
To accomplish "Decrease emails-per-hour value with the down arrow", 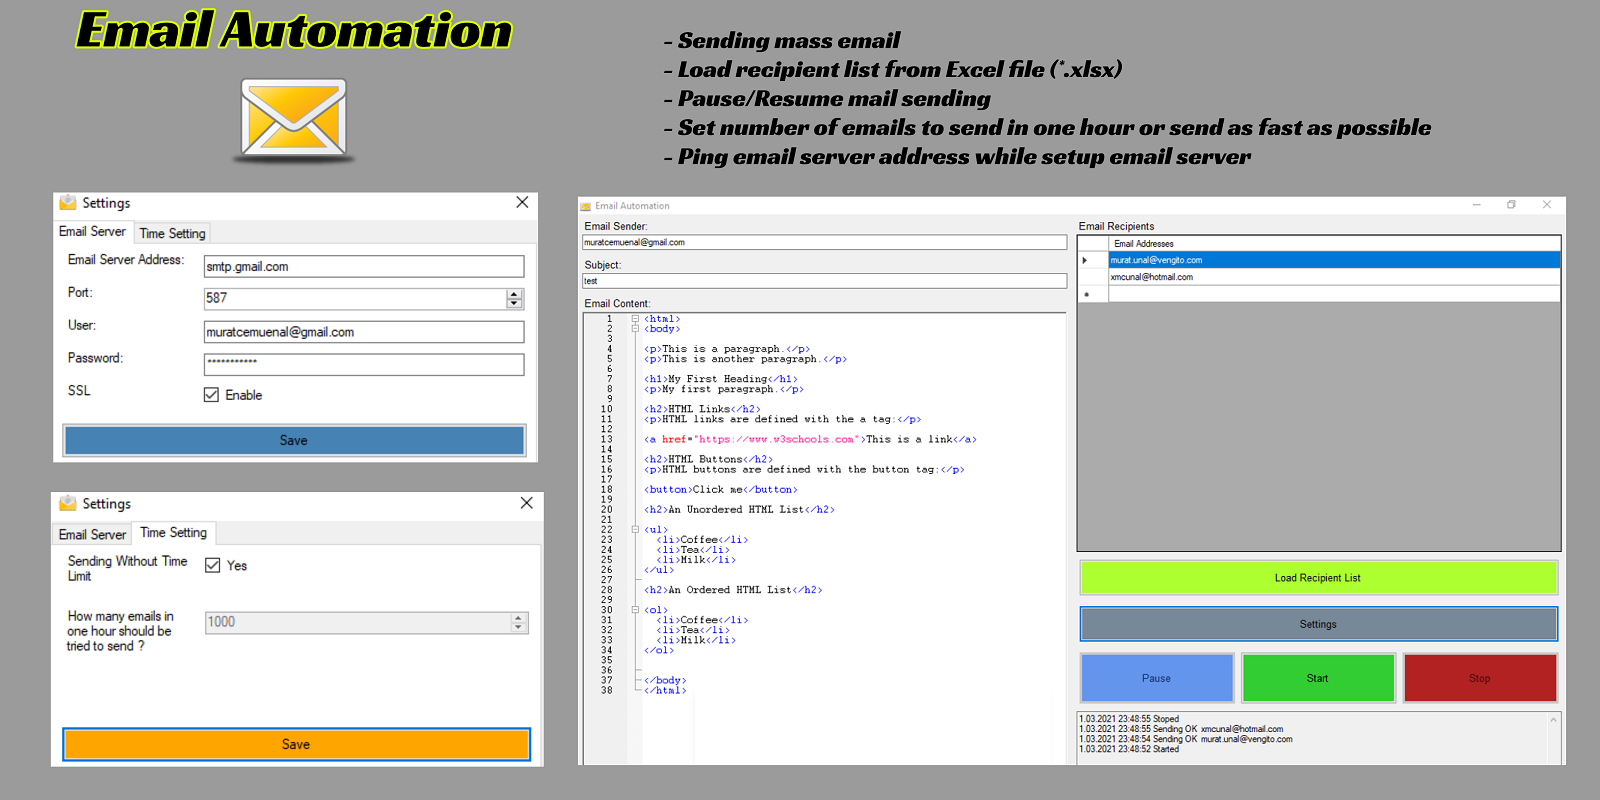I will coord(518,627).
